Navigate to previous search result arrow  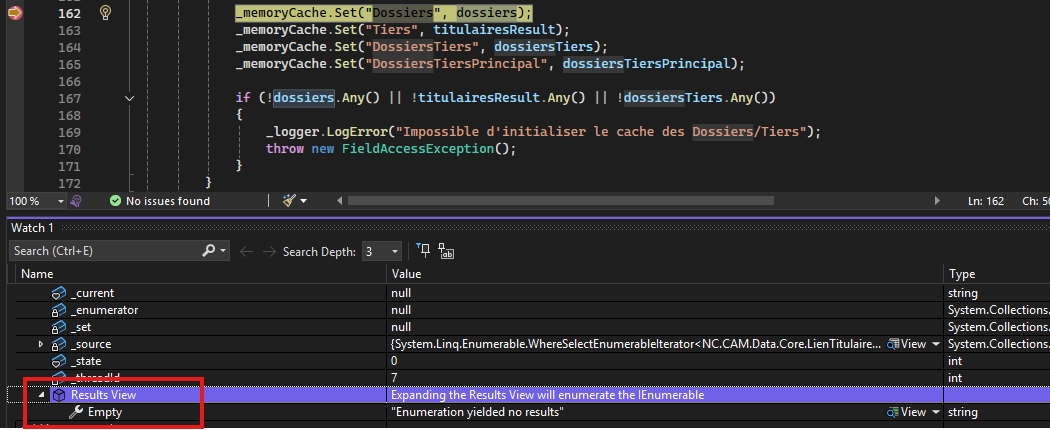coord(248,250)
